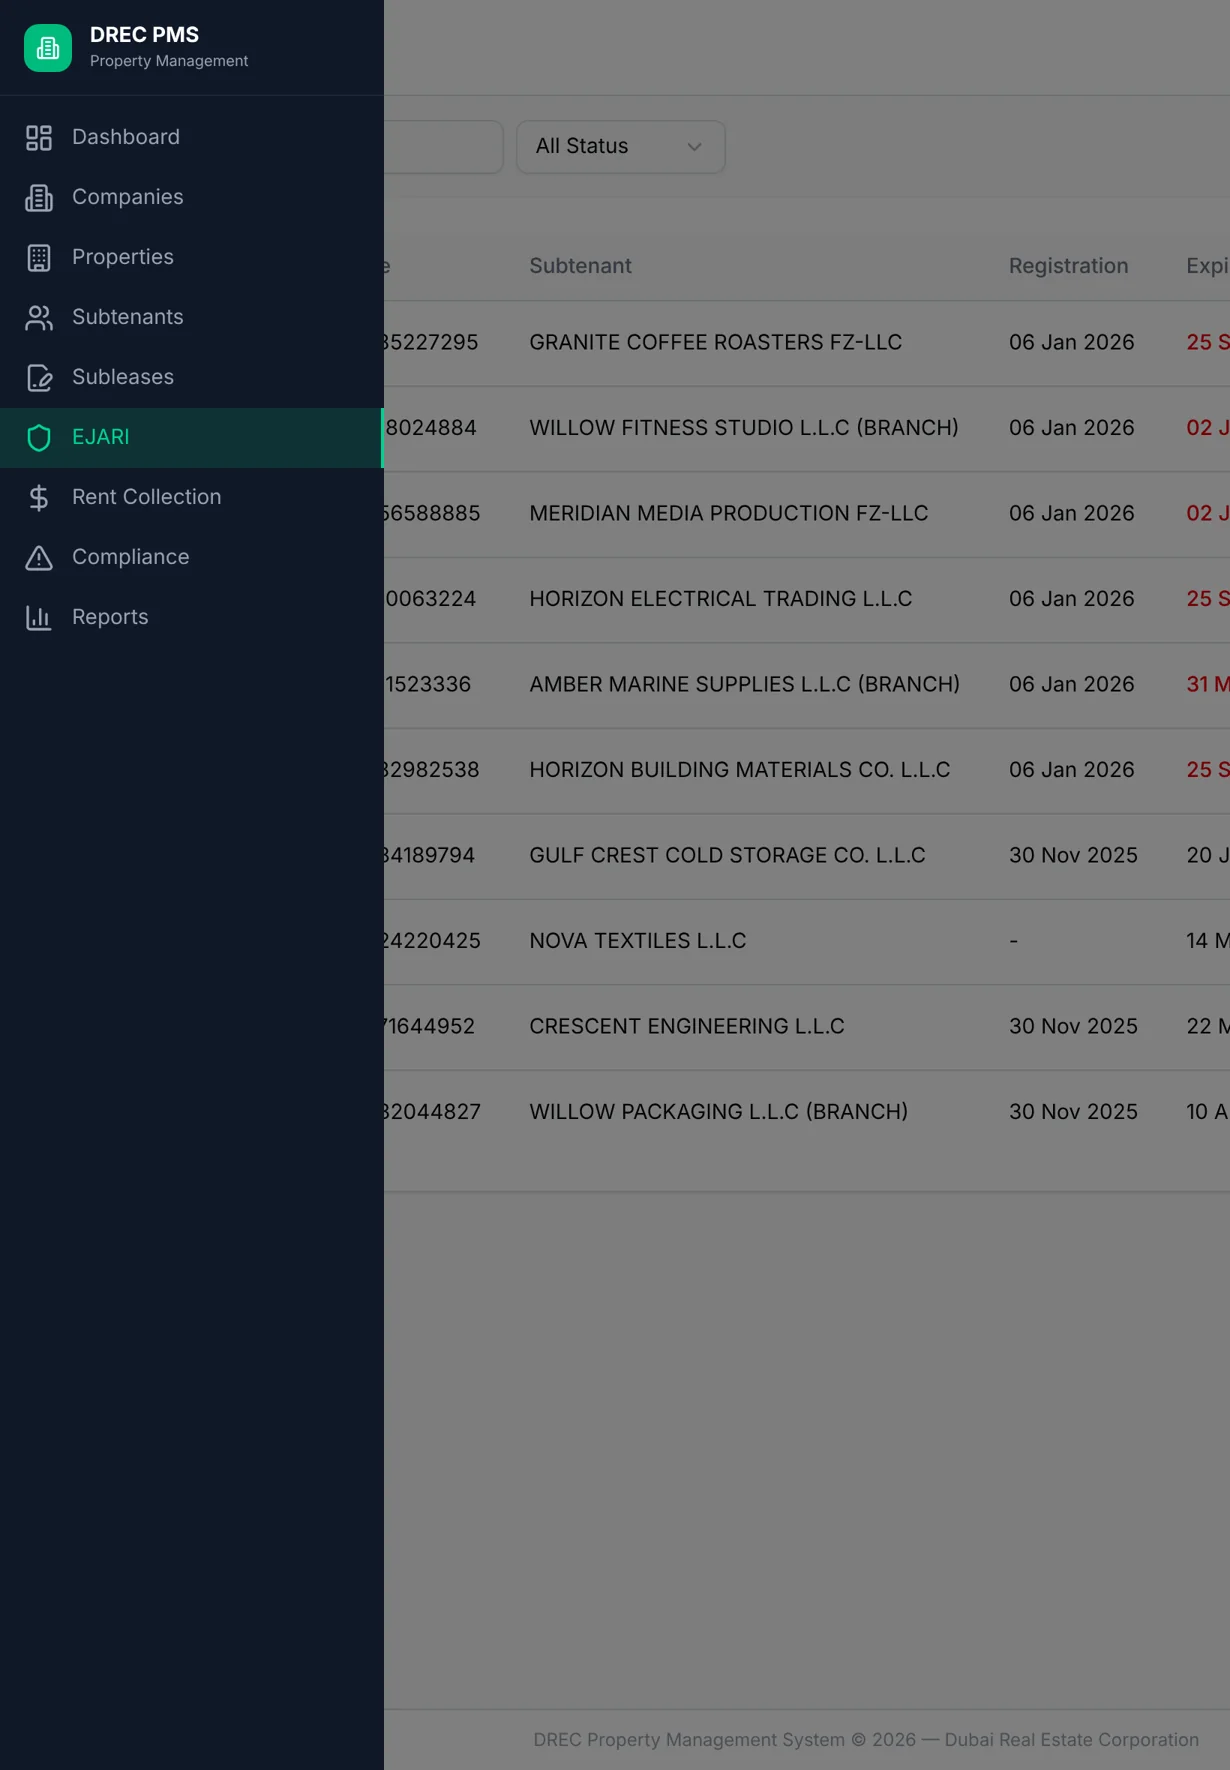Image resolution: width=1230 pixels, height=1770 pixels.
Task: Open Reports from sidebar
Action: [191, 617]
